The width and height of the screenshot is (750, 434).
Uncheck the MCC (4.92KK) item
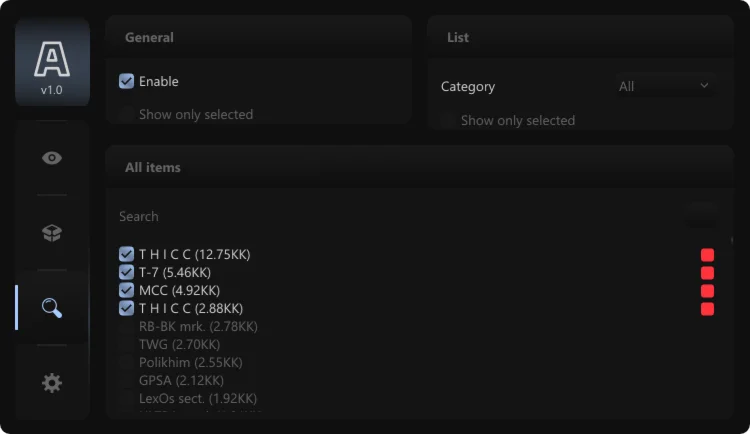coord(127,290)
